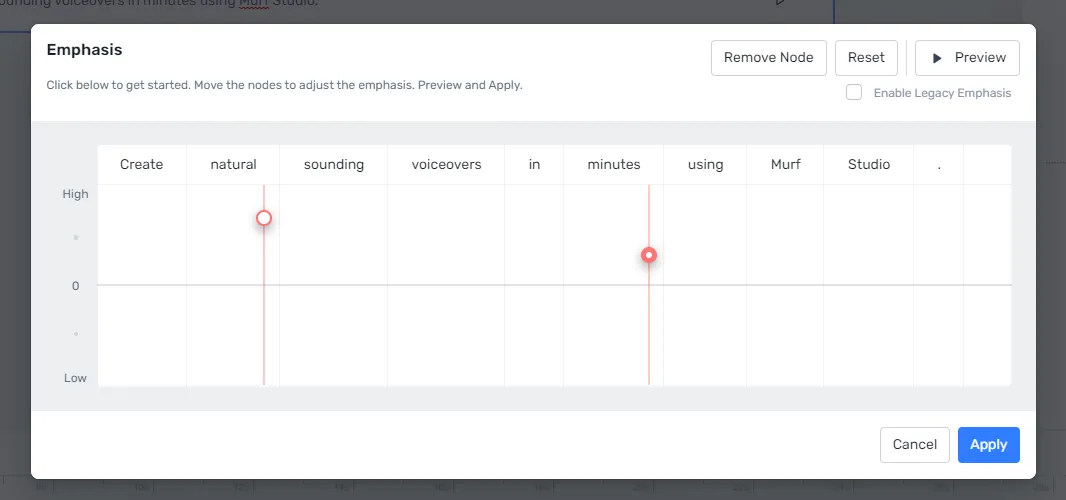Click the word 'sounding' column header
The height and width of the screenshot is (500, 1066).
click(334, 165)
